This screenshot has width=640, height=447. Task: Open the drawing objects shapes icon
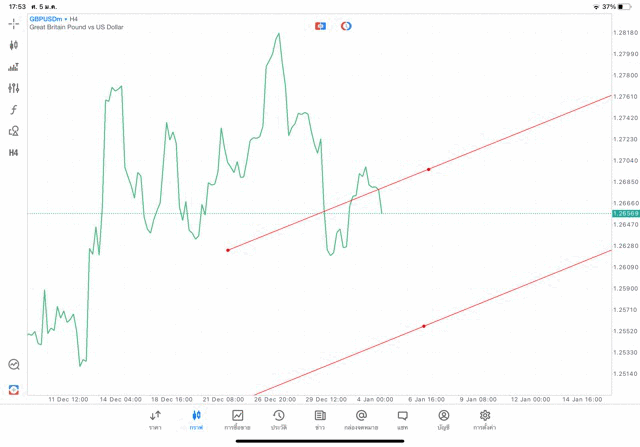point(14,131)
